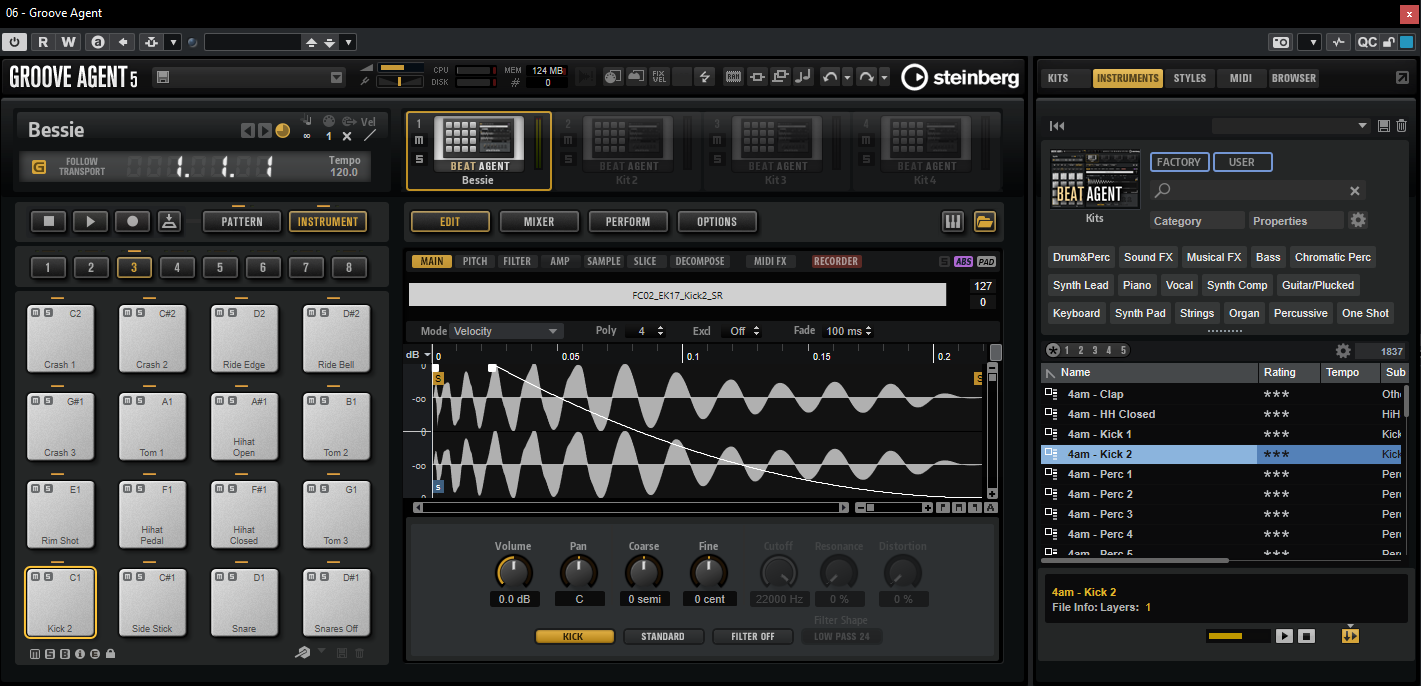1421x686 pixels.
Task: Open the dB axis dropdown
Action: coord(417,355)
